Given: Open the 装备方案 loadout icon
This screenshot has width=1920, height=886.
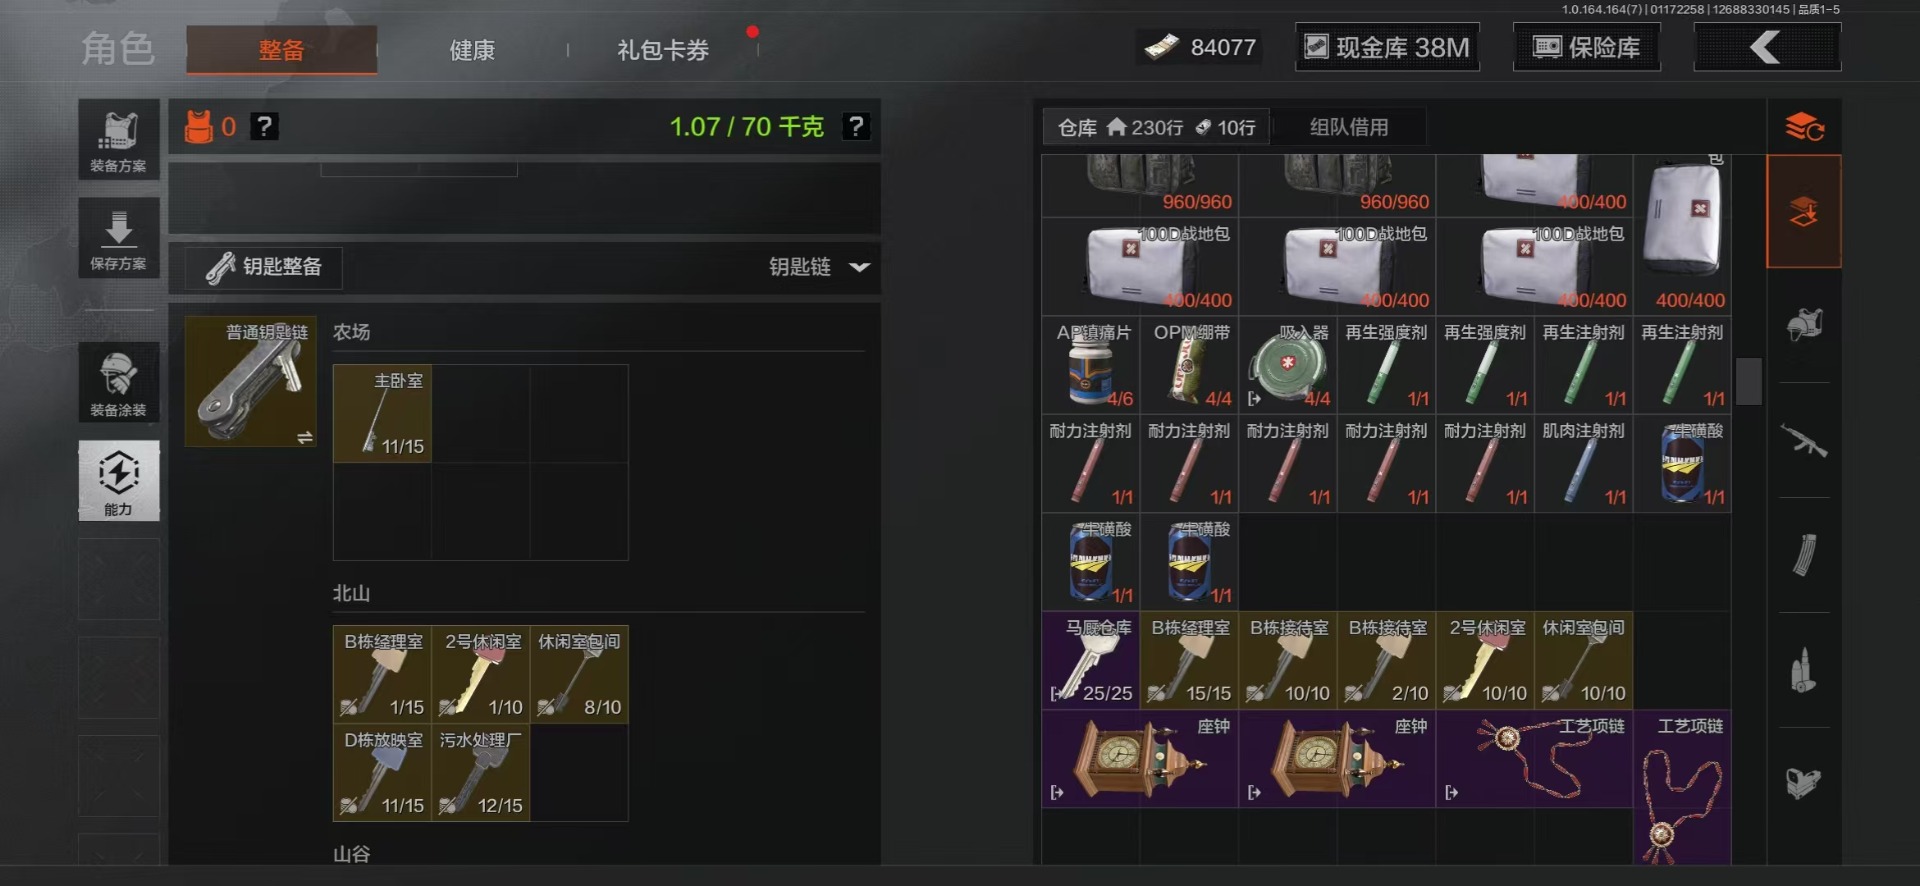Looking at the screenshot, I should click(119, 139).
